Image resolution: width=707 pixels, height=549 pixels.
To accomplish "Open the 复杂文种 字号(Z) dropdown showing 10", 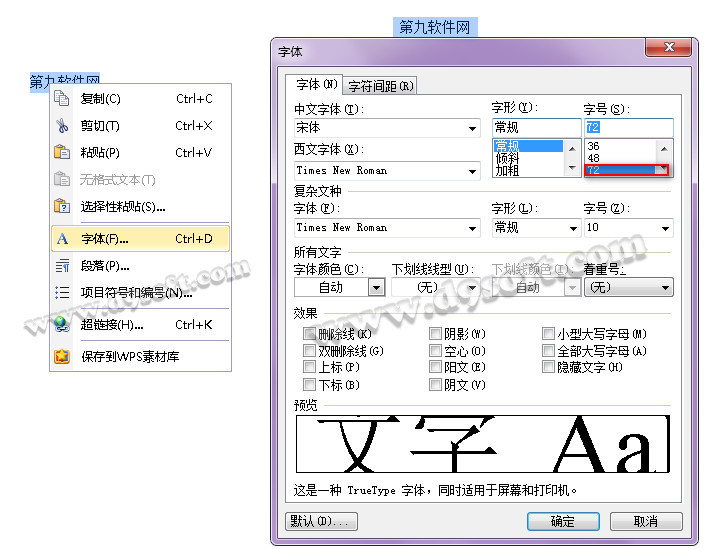I will click(629, 228).
